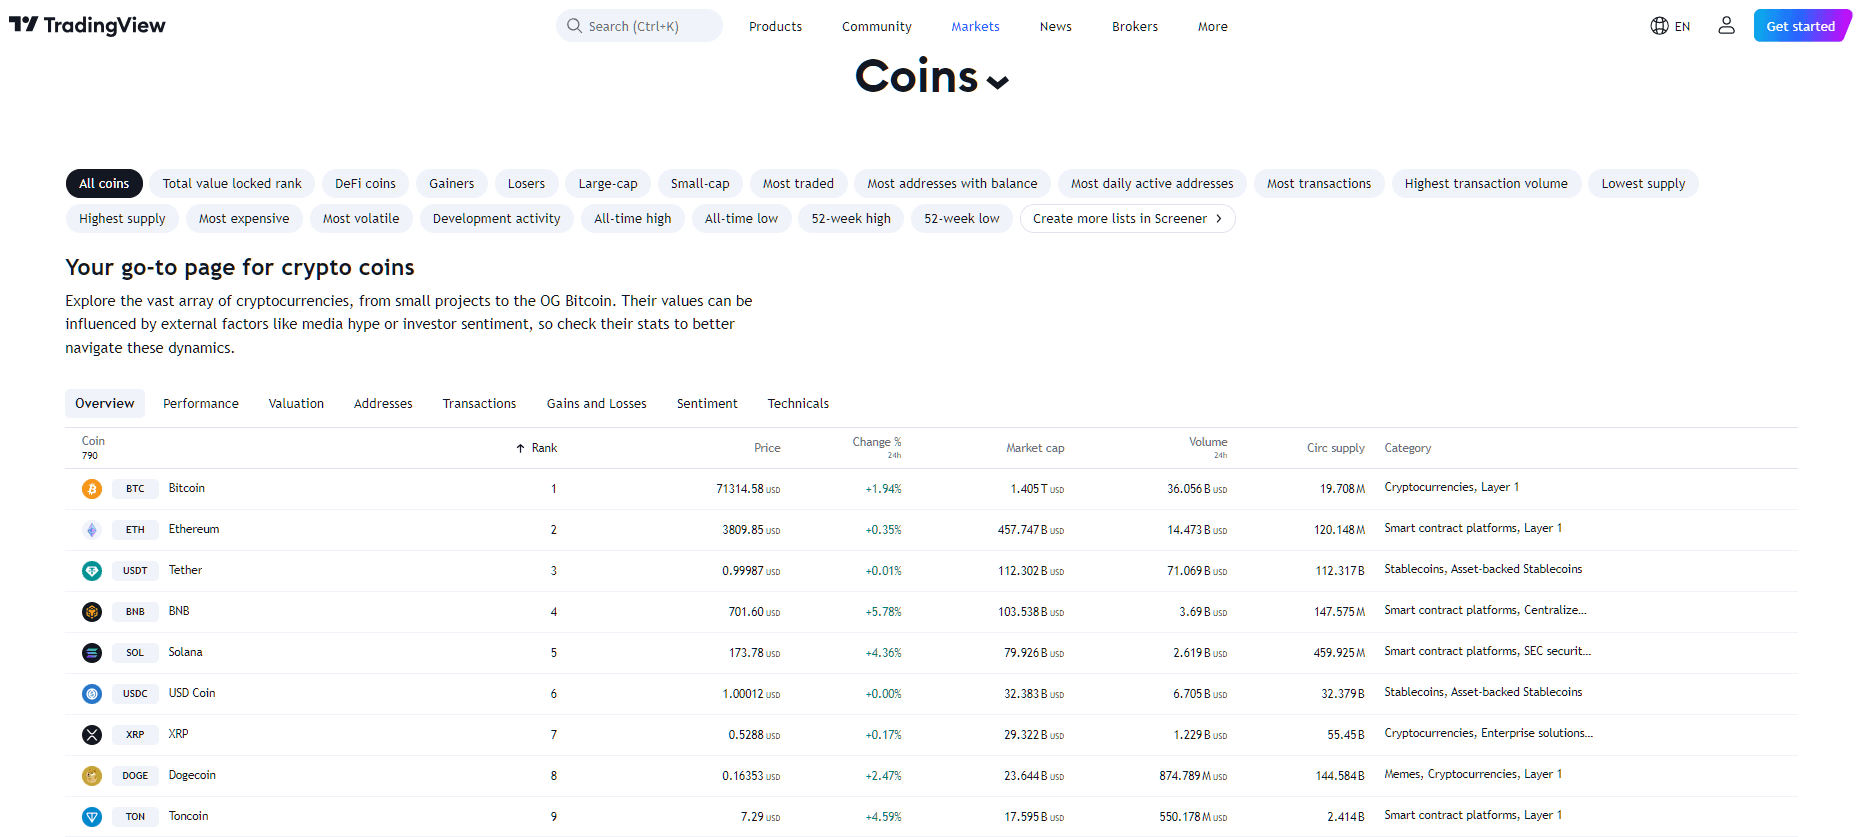Select Most addresses with balance chip
Image resolution: width=1862 pixels, height=837 pixels.
pos(952,184)
